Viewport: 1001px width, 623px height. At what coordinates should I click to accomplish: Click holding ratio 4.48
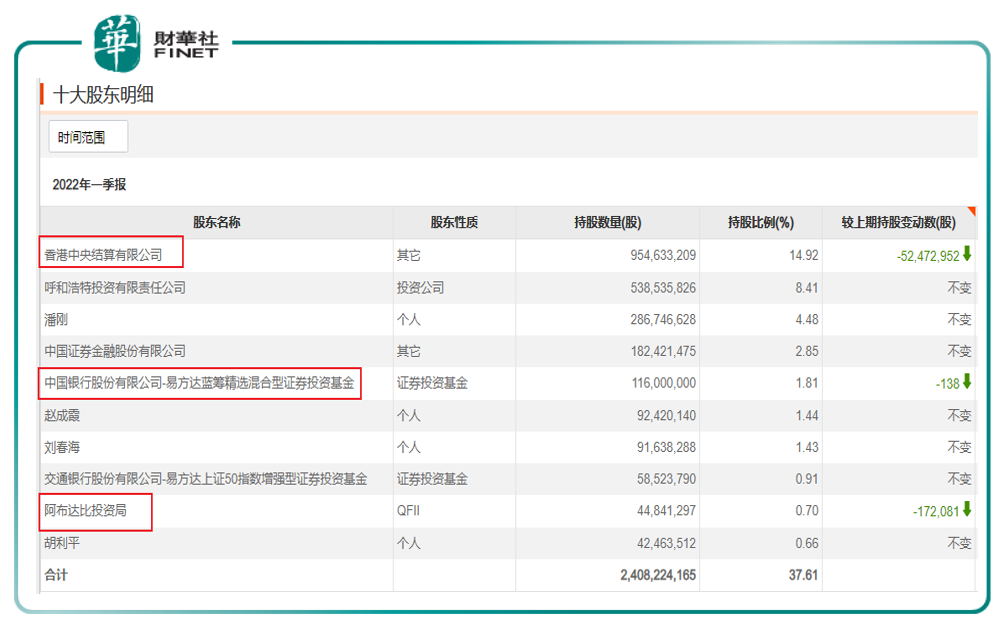(807, 319)
